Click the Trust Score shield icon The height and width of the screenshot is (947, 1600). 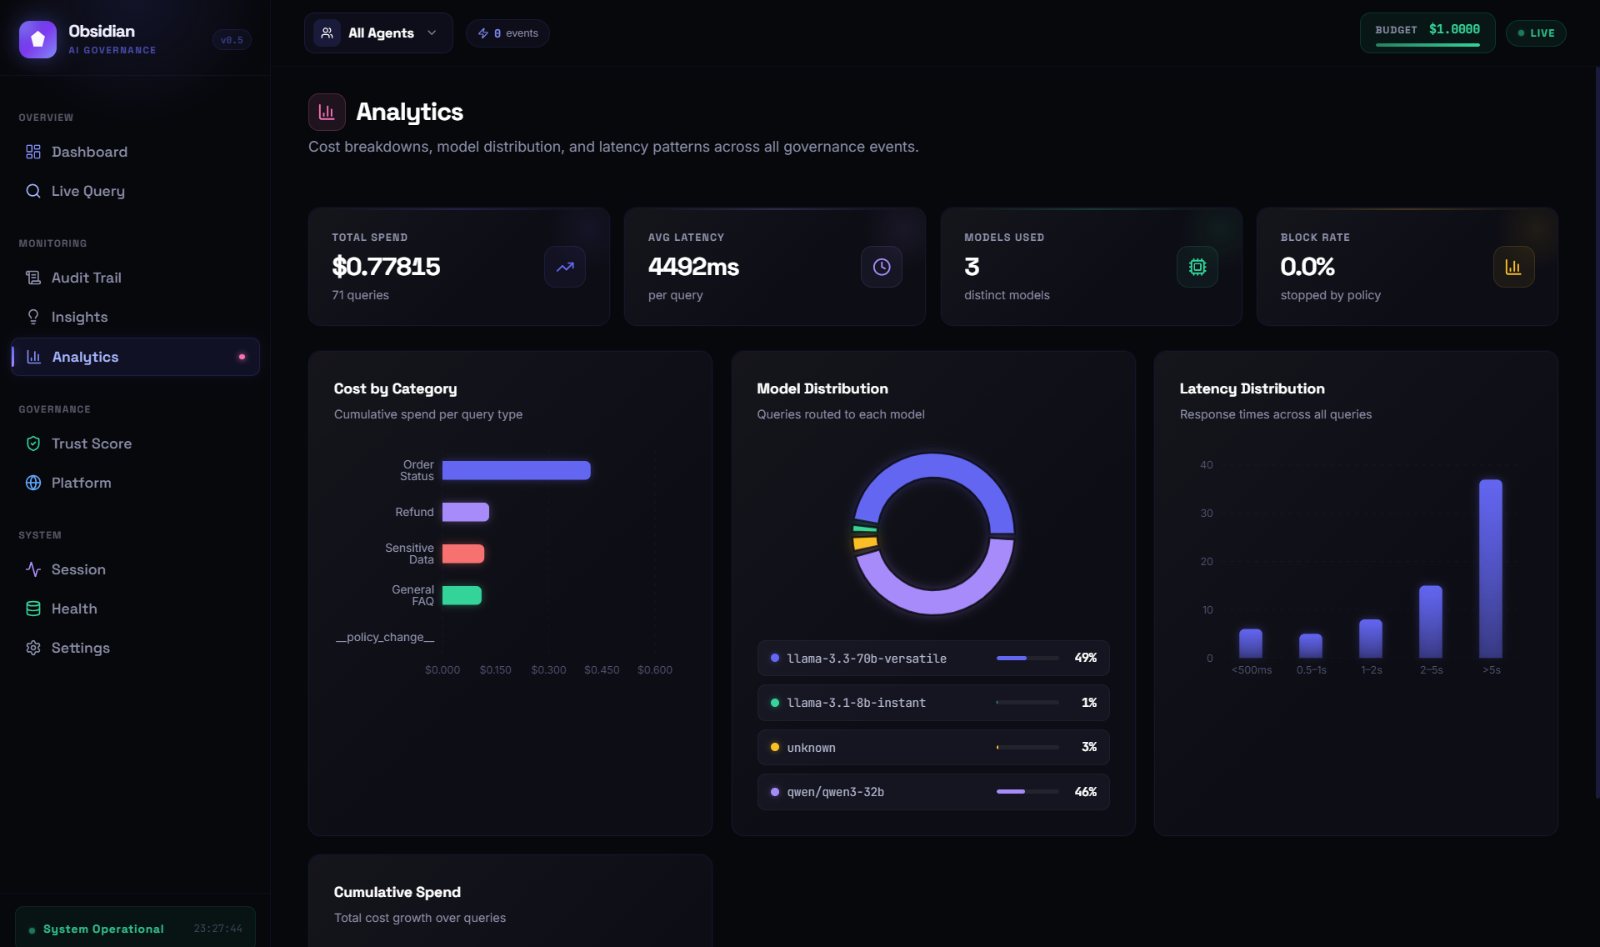click(x=33, y=443)
